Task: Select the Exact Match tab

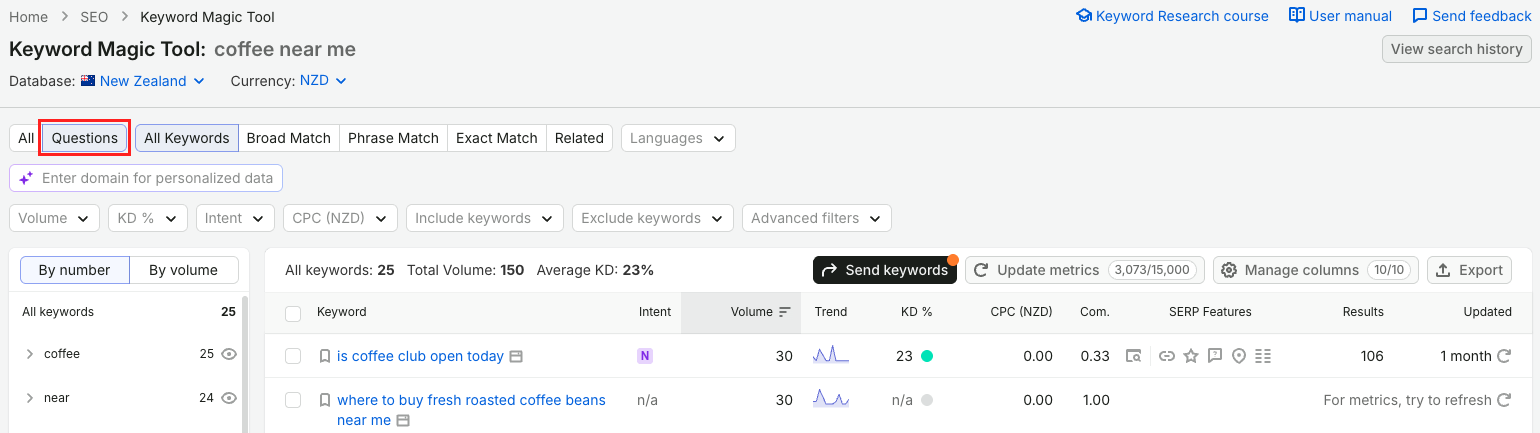Action: coord(497,138)
